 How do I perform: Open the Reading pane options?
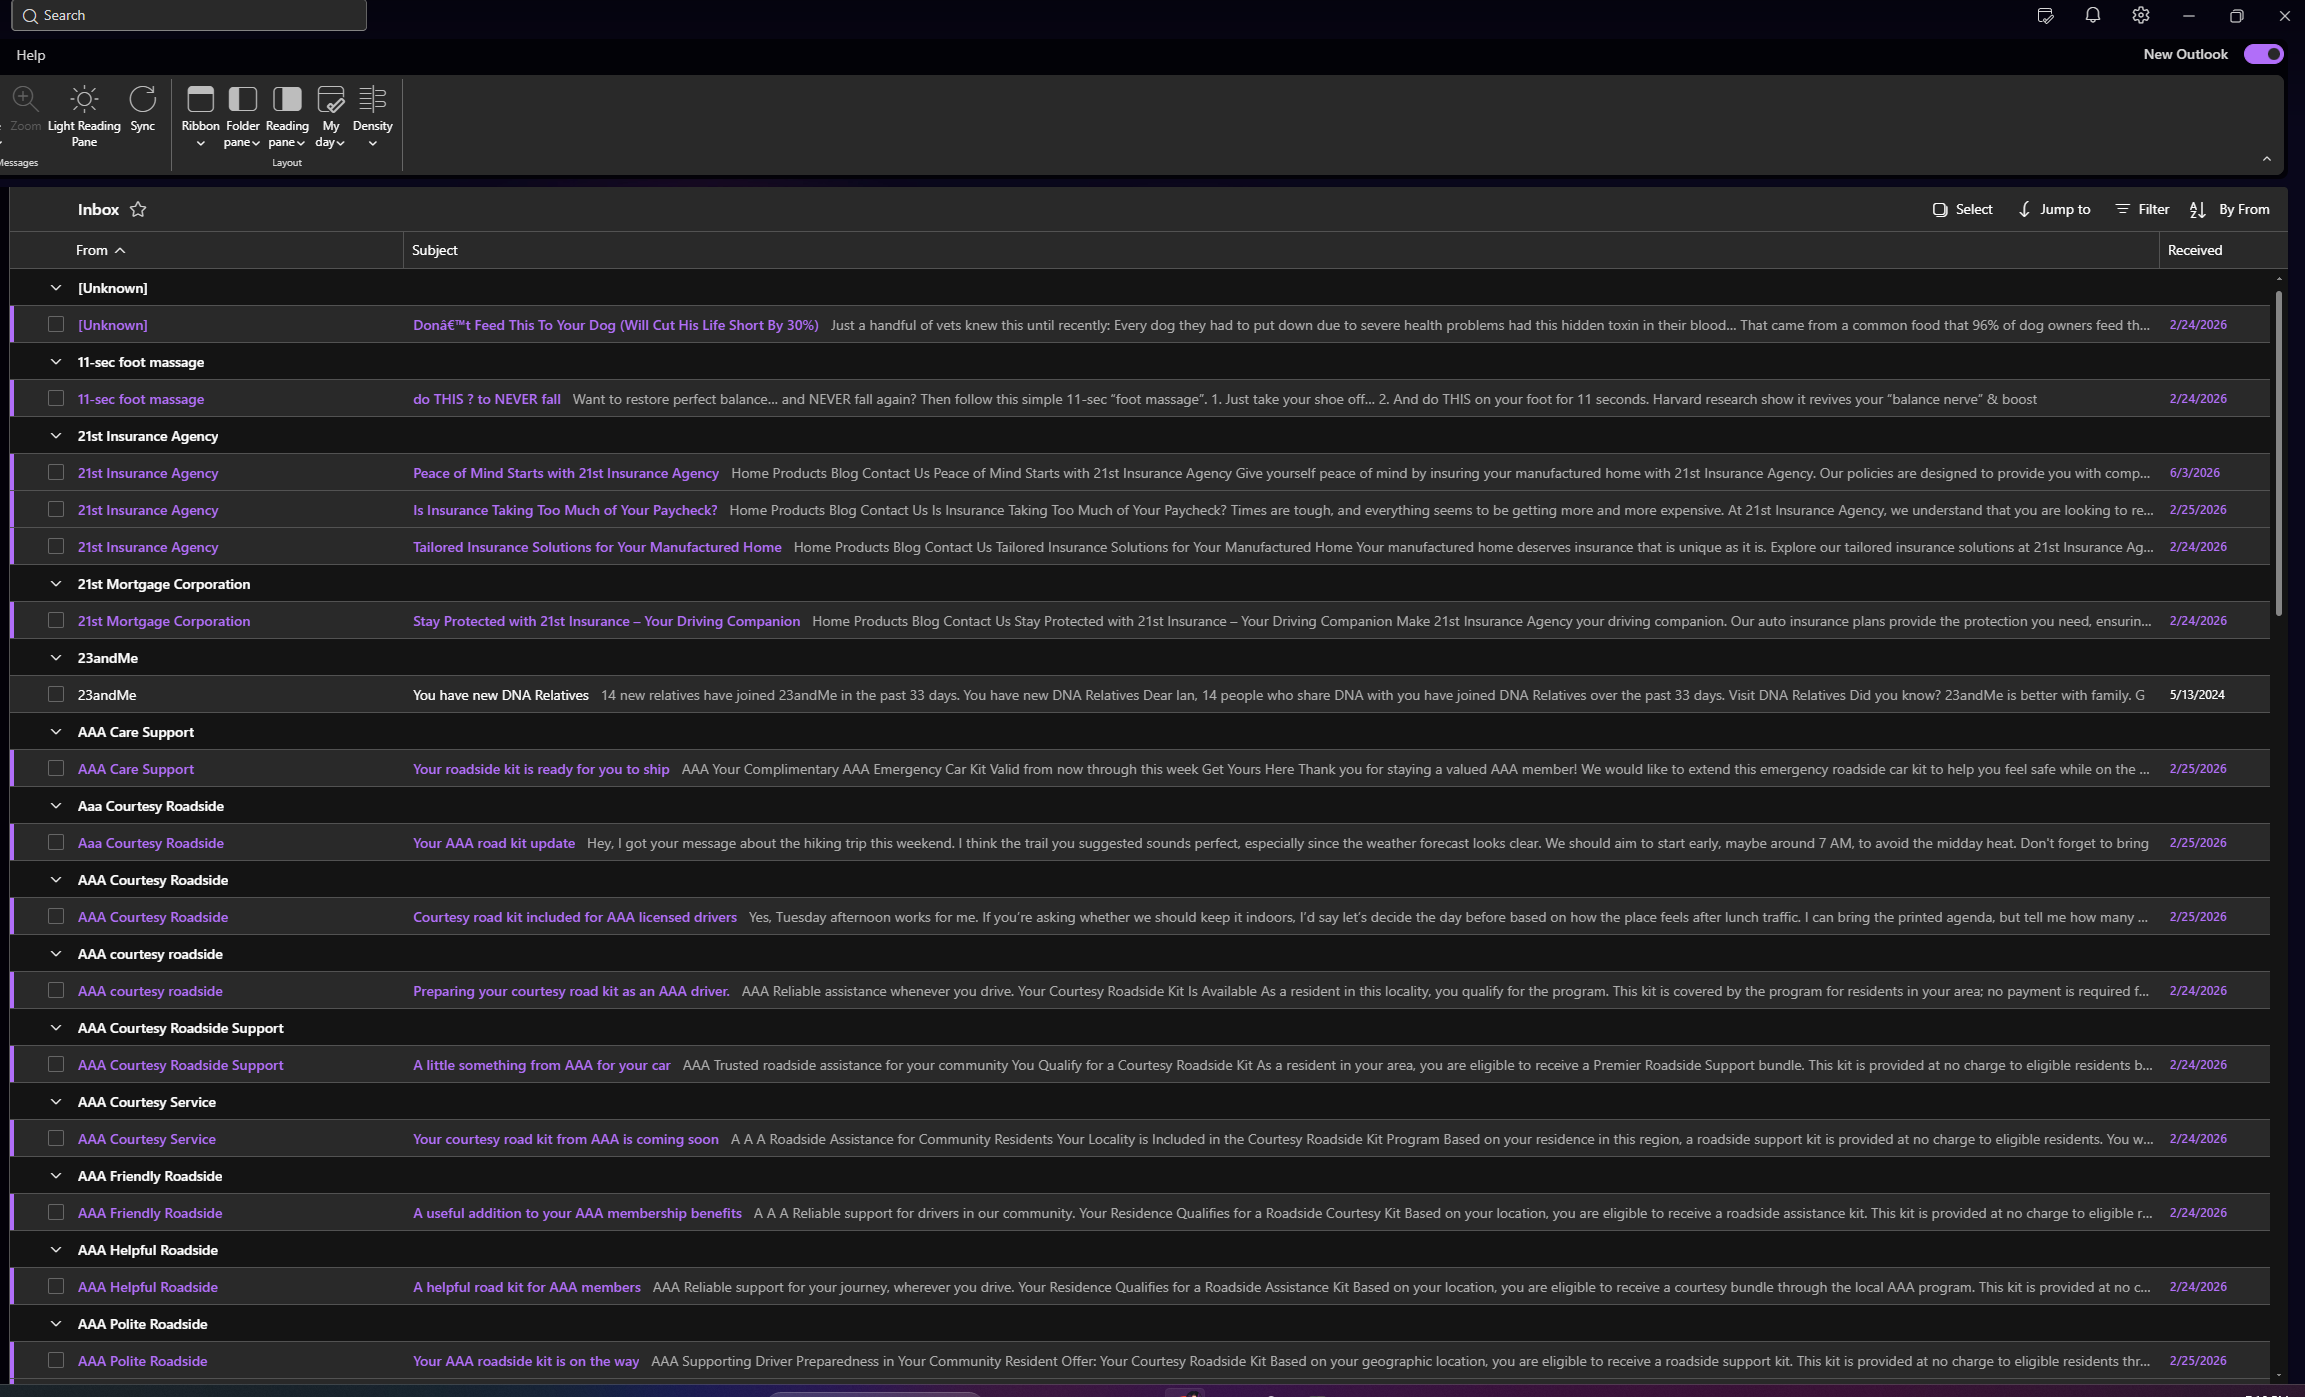pyautogui.click(x=287, y=116)
